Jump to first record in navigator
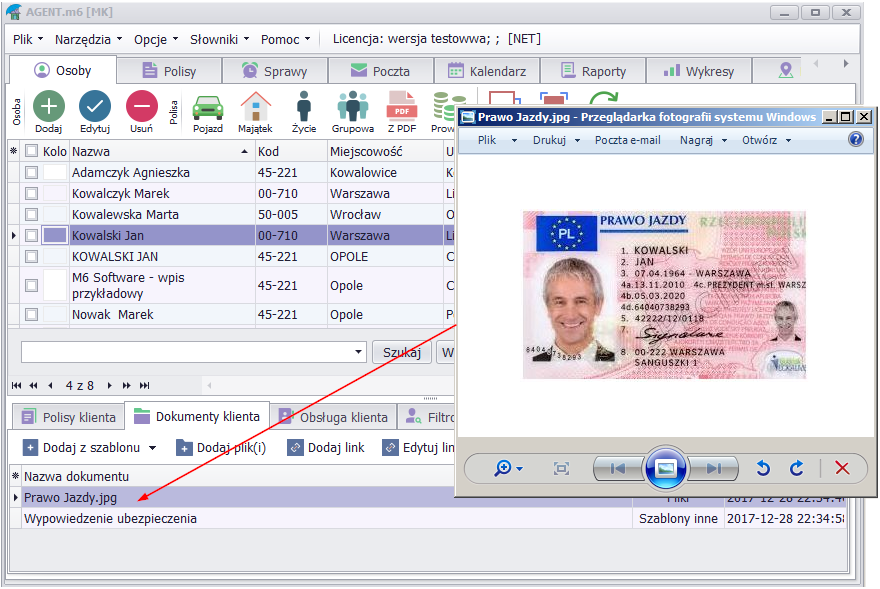 [x=16, y=386]
